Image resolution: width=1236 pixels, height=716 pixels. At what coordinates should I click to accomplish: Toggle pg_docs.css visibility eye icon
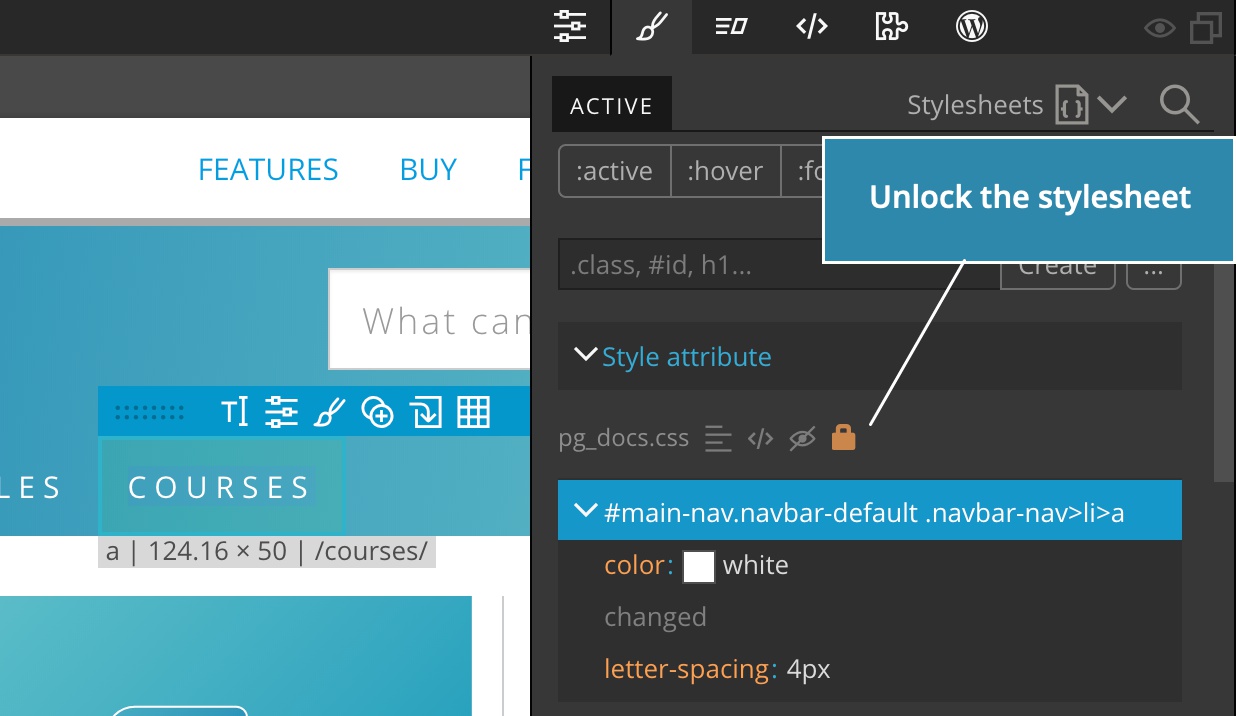click(802, 438)
